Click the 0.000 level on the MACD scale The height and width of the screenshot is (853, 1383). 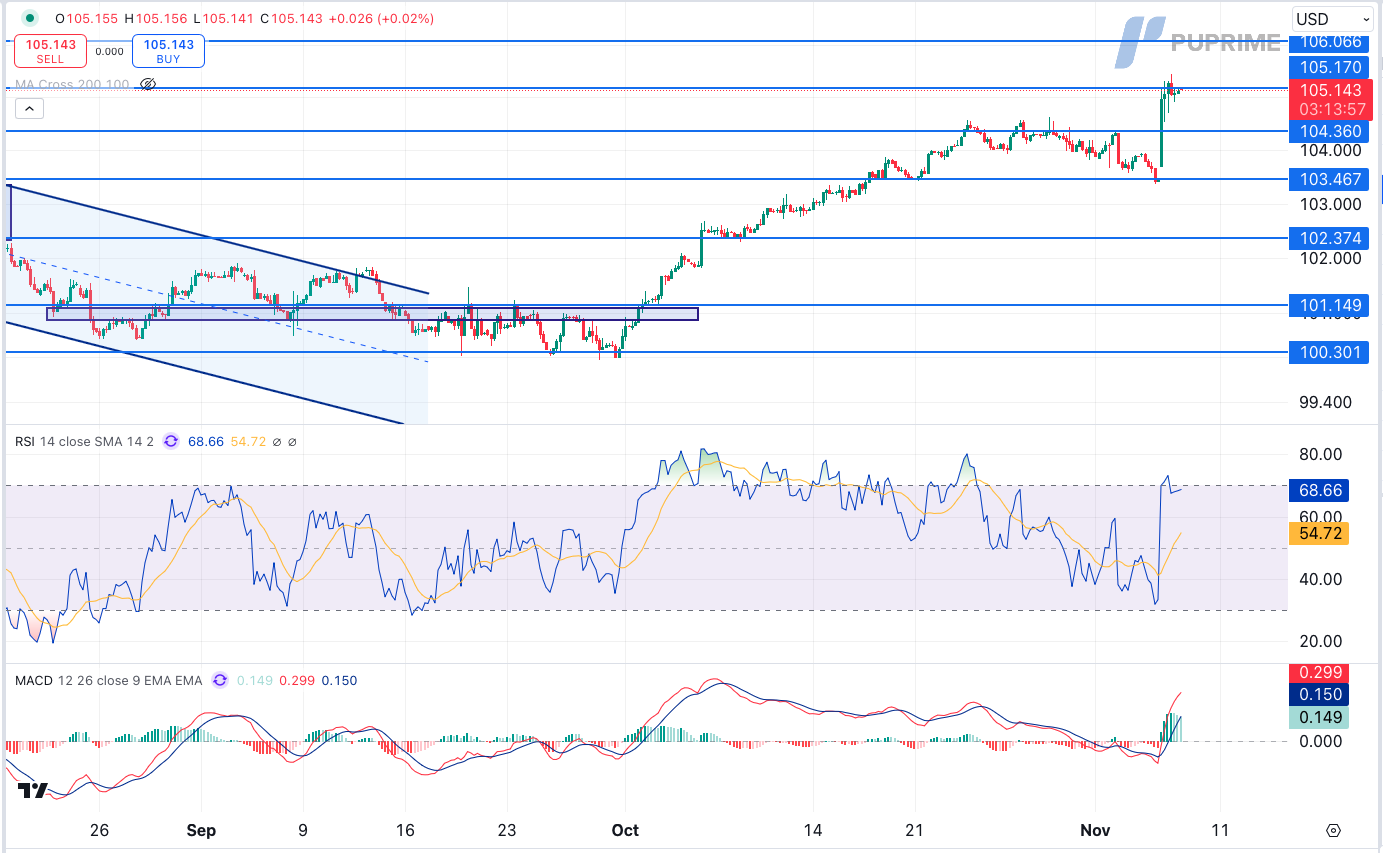(x=1321, y=741)
